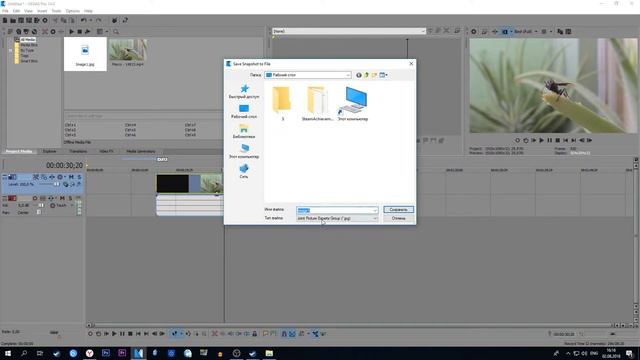Switch to the Transitions tab
This screenshot has height=360, width=640.
(78, 151)
